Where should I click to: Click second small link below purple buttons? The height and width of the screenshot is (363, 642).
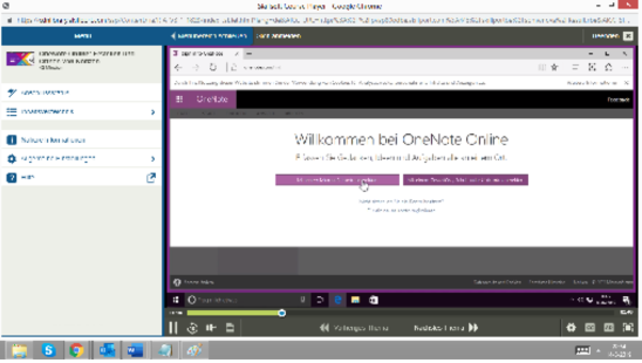401,210
